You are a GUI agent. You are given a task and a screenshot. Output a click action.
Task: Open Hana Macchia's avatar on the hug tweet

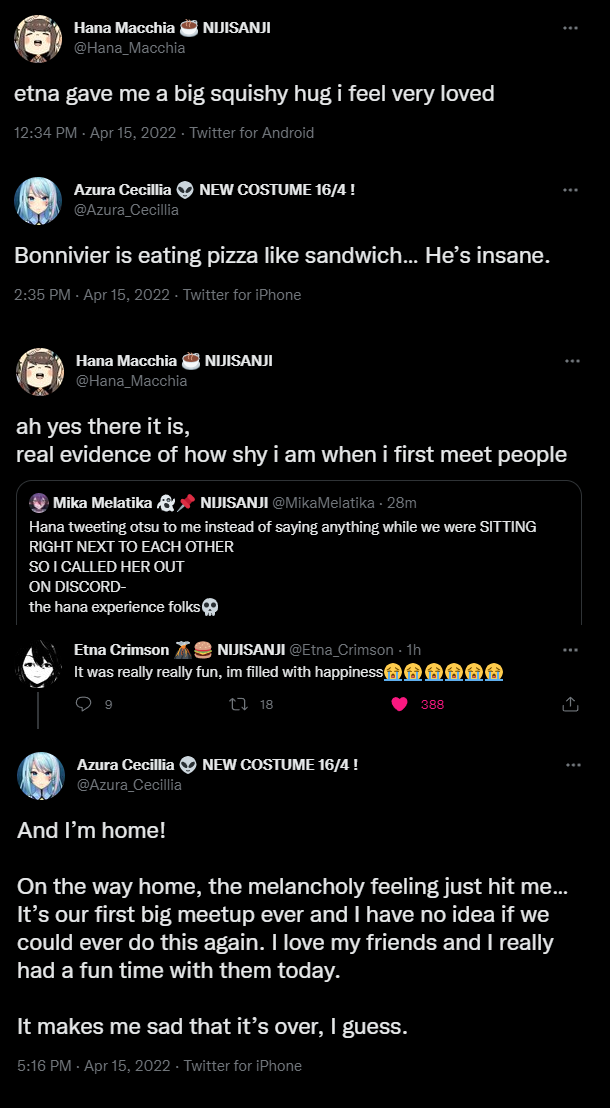(x=39, y=38)
